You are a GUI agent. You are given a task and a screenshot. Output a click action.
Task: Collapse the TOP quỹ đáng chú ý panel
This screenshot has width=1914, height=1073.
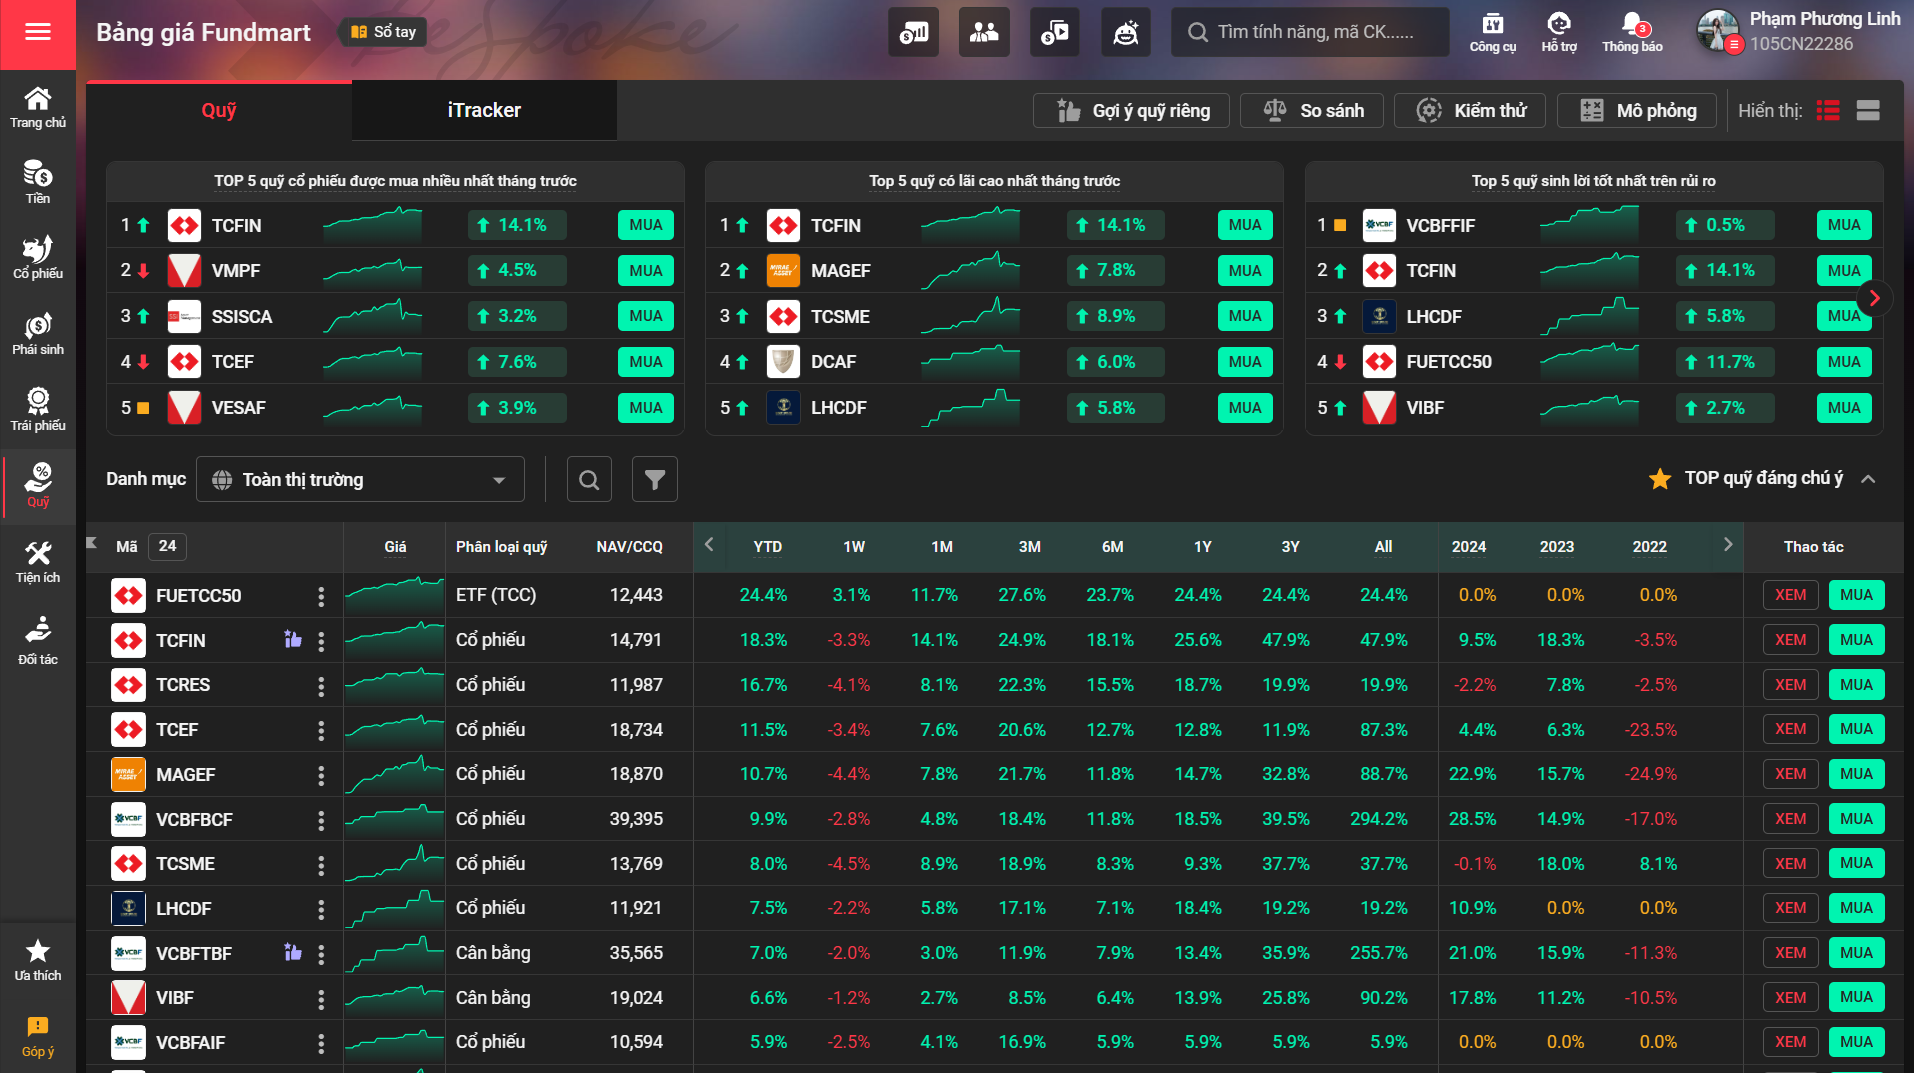tap(1868, 479)
